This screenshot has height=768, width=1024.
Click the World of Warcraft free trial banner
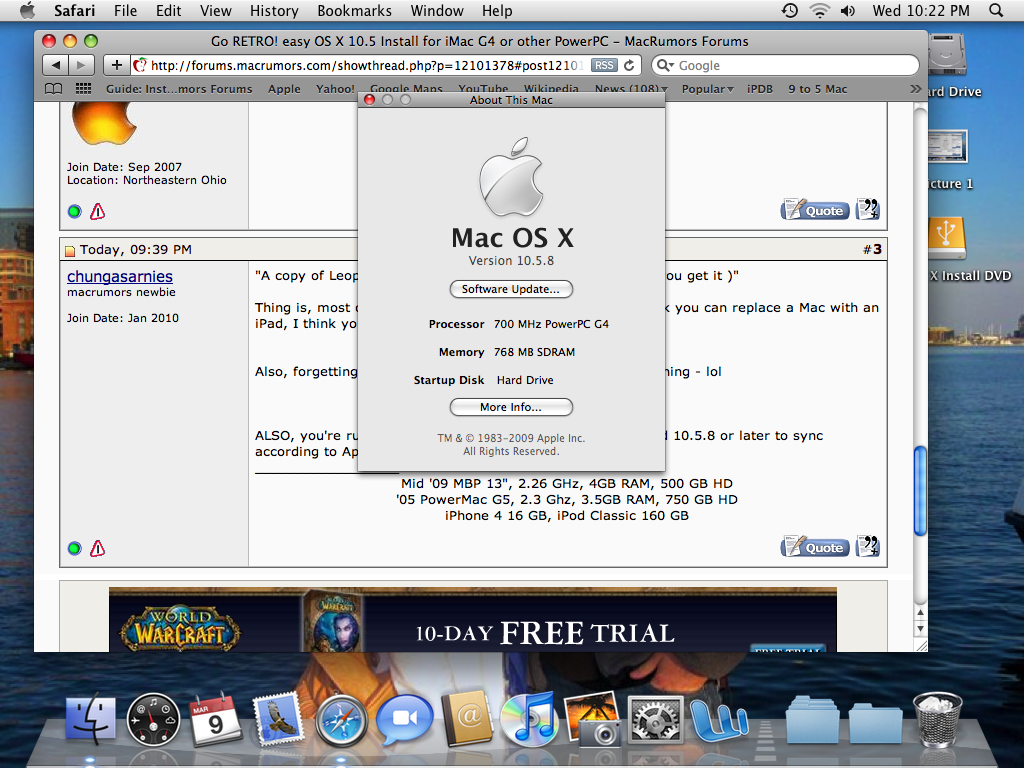tap(472, 620)
